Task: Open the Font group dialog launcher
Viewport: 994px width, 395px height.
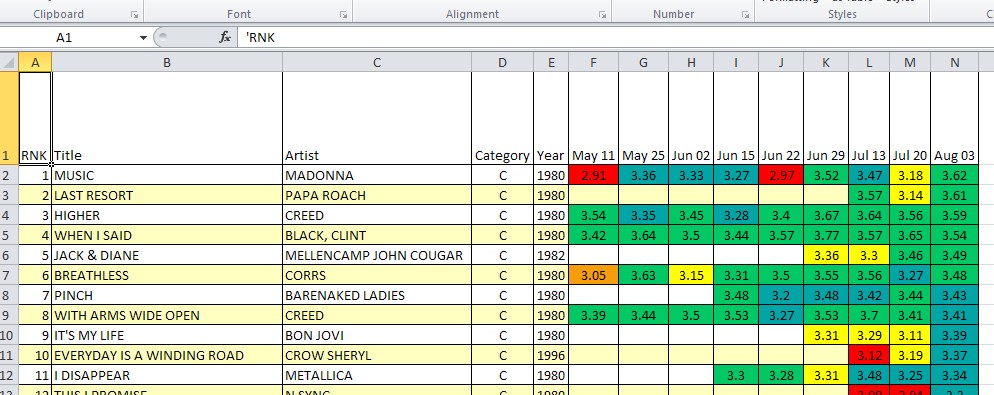Action: (x=343, y=14)
